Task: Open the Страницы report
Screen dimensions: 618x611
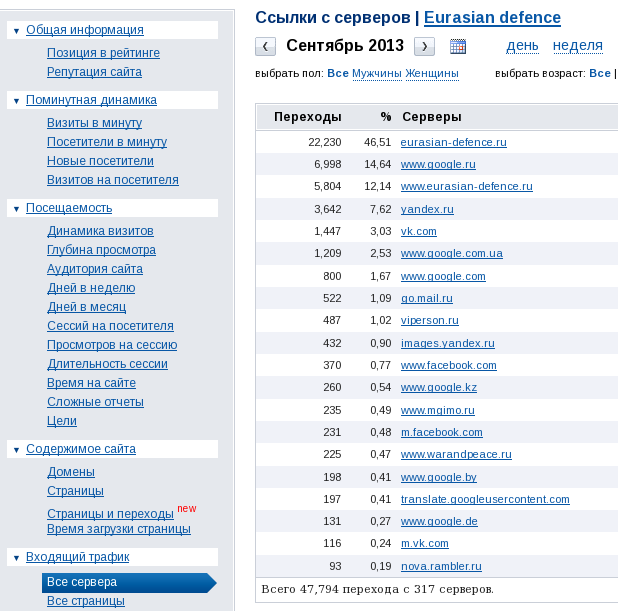Action: 75,491
